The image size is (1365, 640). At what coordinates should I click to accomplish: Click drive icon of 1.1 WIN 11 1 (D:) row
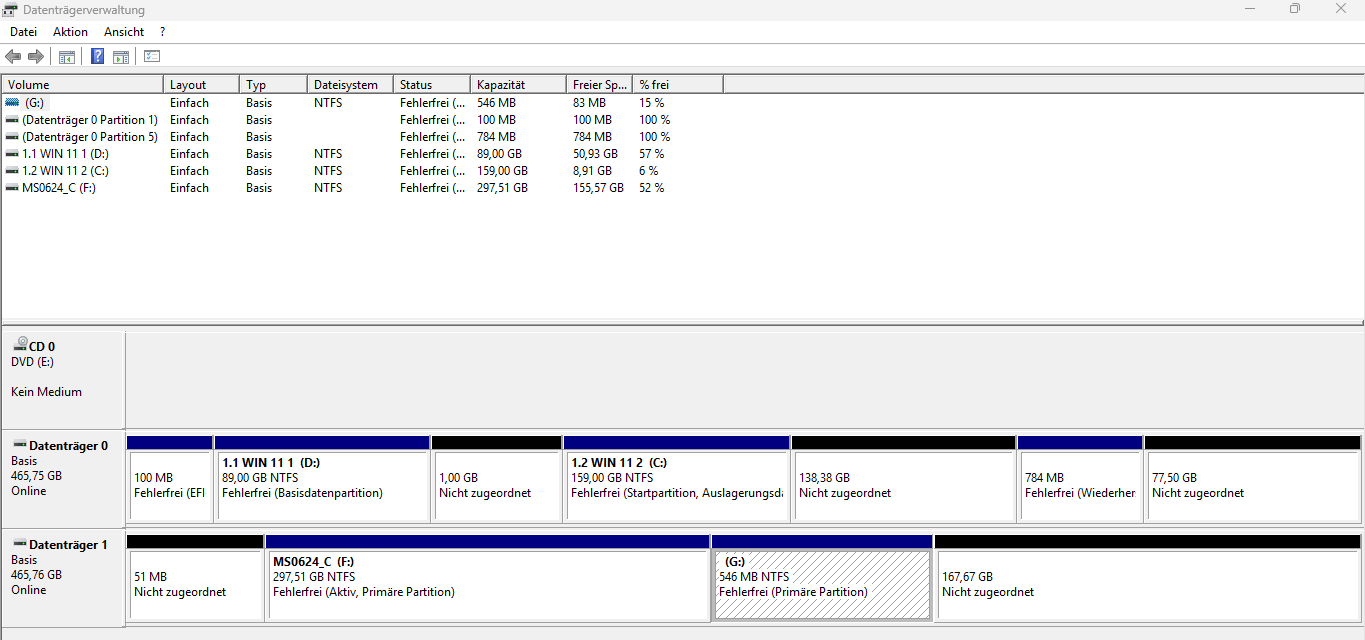pyautogui.click(x=12, y=153)
